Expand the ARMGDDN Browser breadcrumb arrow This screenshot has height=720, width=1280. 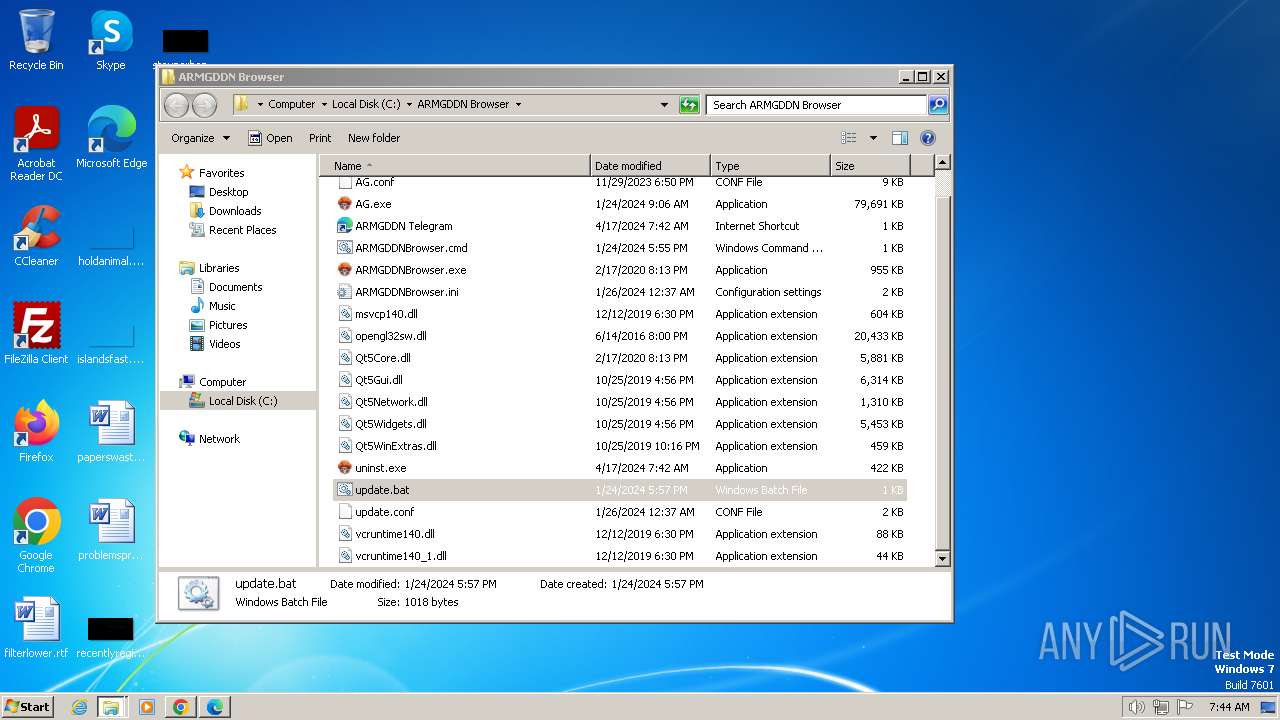click(518, 104)
